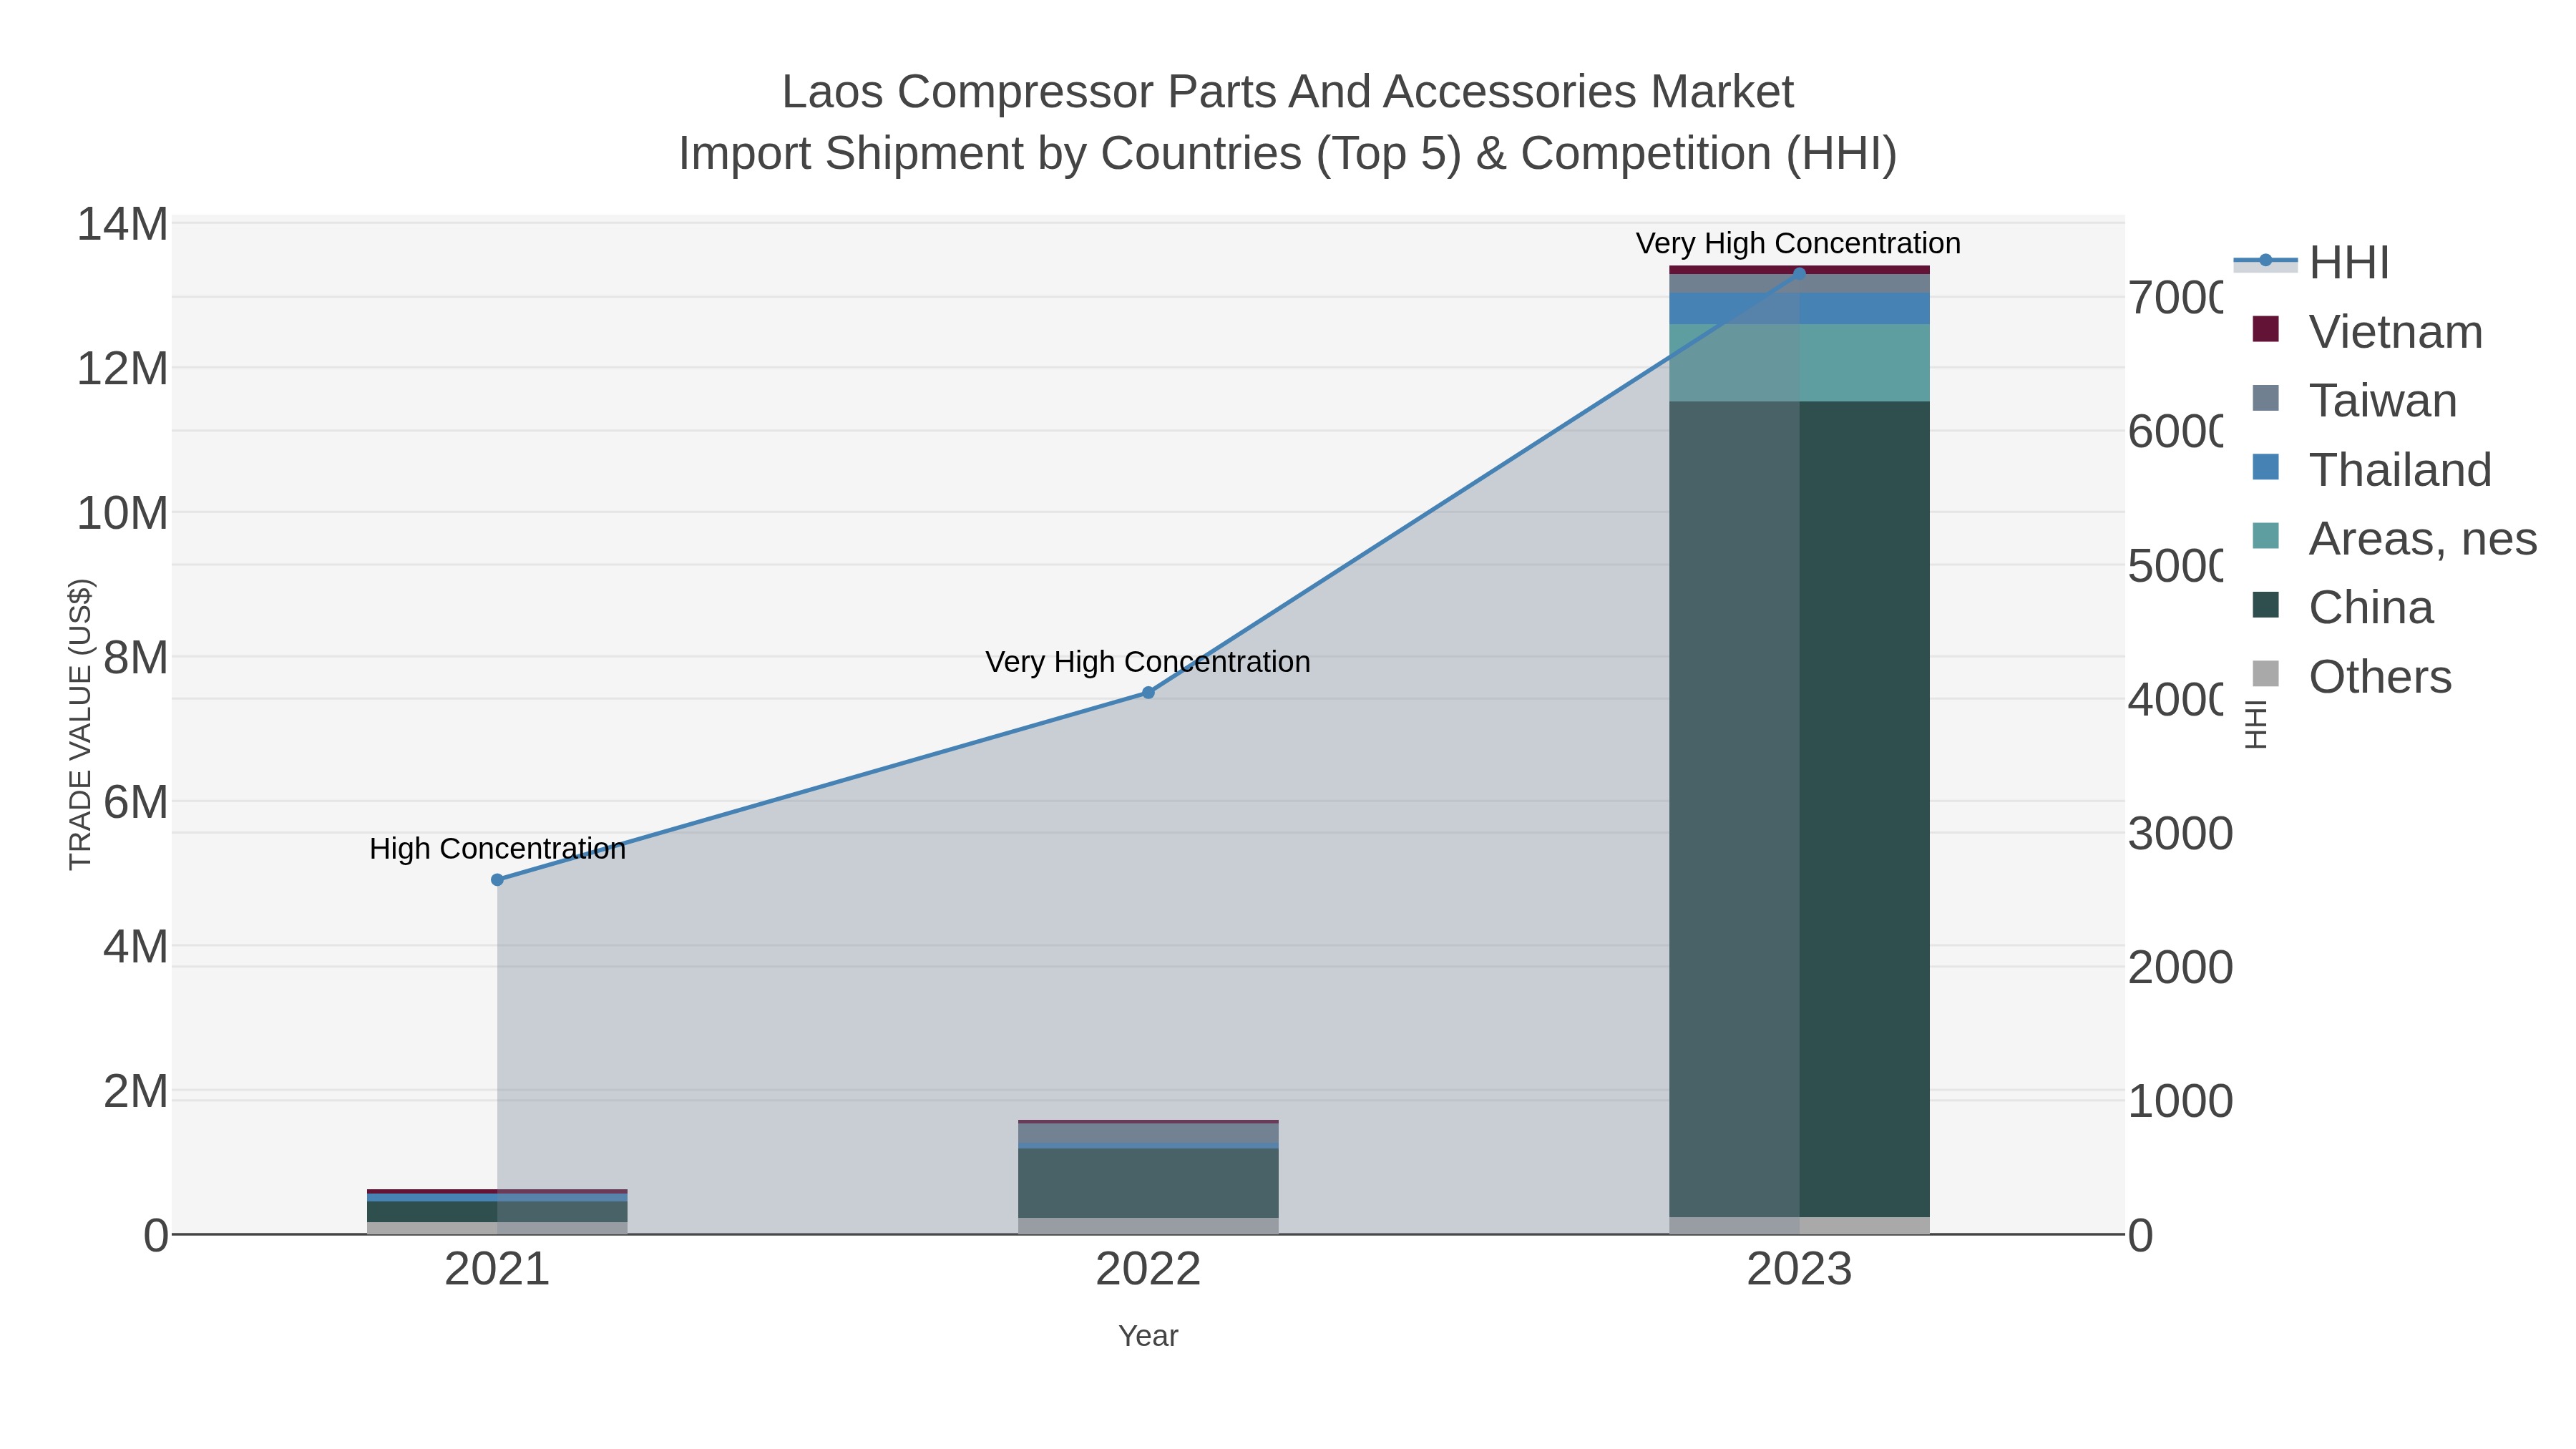Click the Areas, nes segment of 2023 bar
This screenshot has height=1449, width=2576.
point(1799,363)
